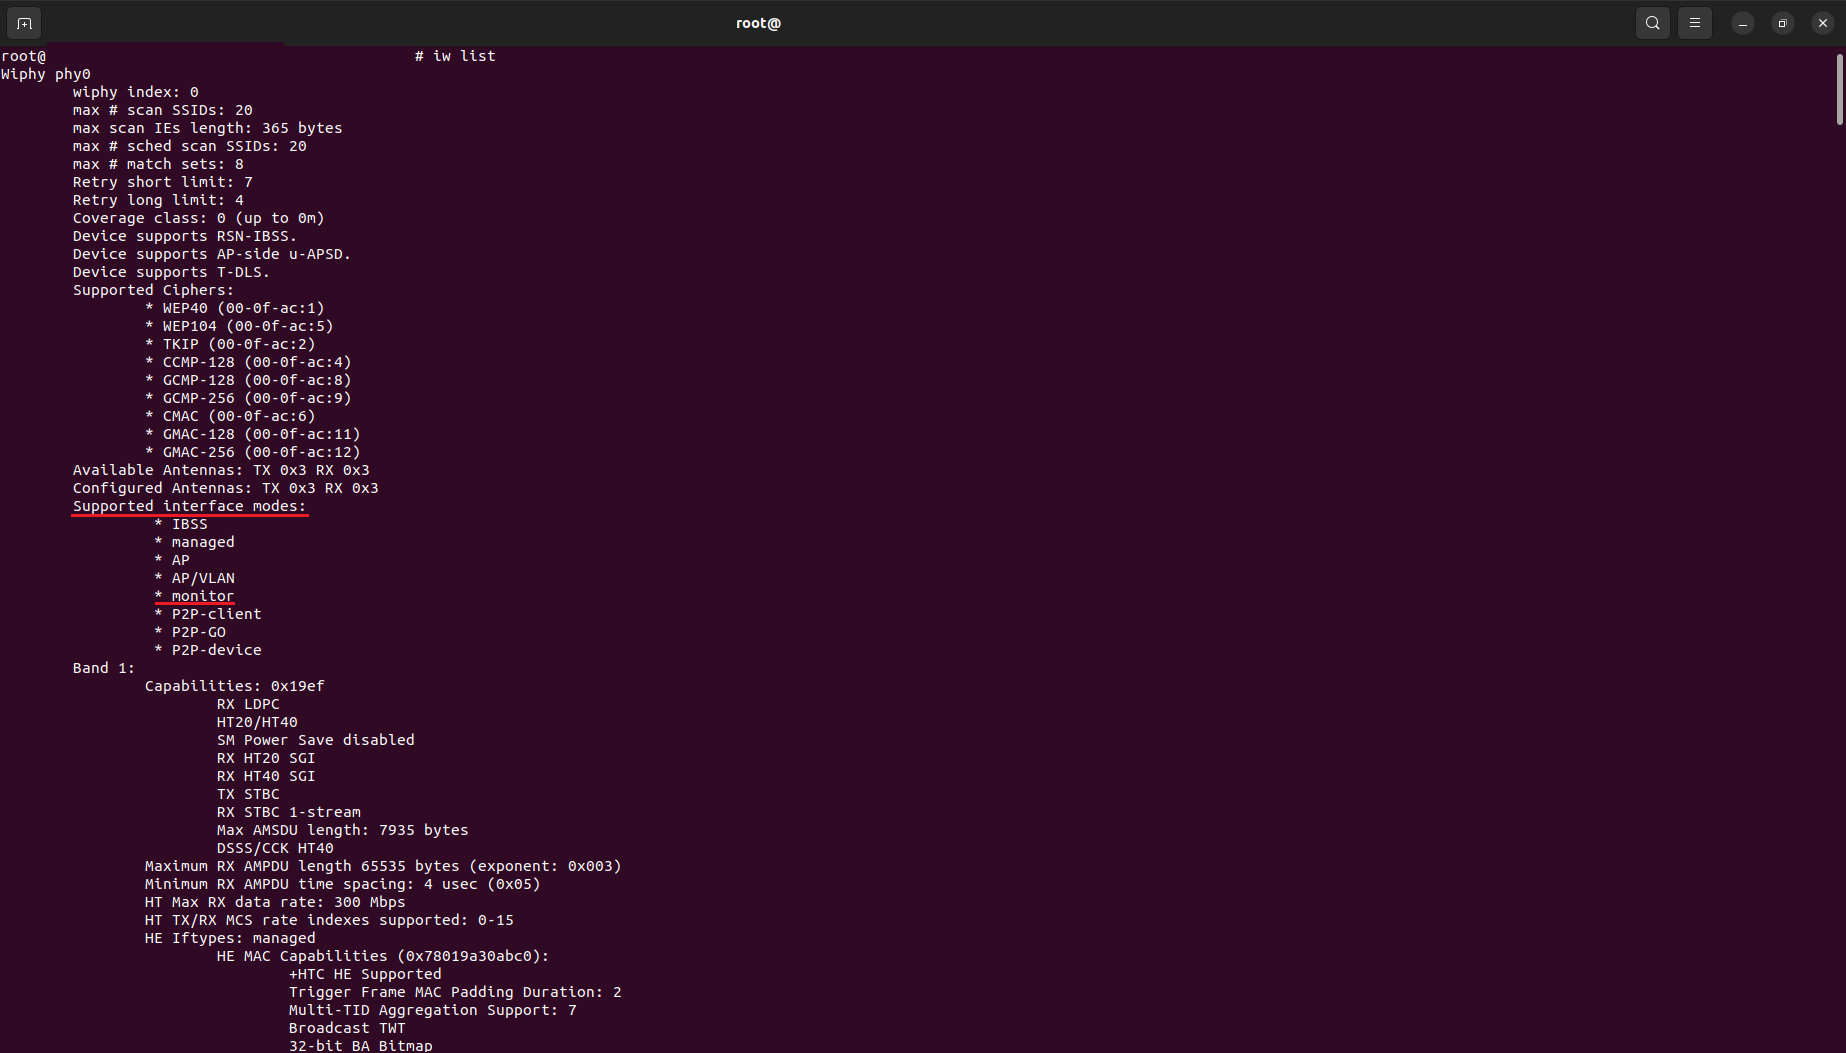The height and width of the screenshot is (1053, 1846).
Task: Click 'max scan IEs length: 365 bytes'
Action: tap(208, 128)
